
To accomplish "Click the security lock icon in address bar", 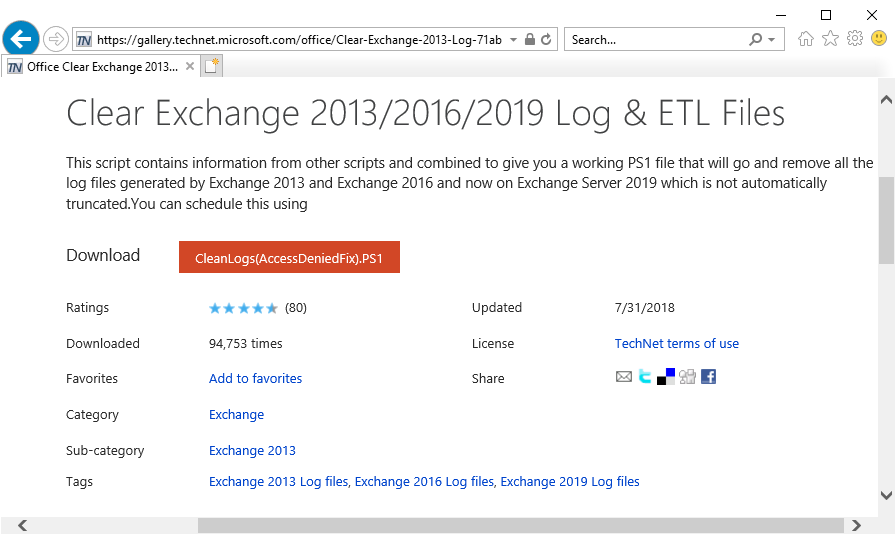I will point(530,39).
